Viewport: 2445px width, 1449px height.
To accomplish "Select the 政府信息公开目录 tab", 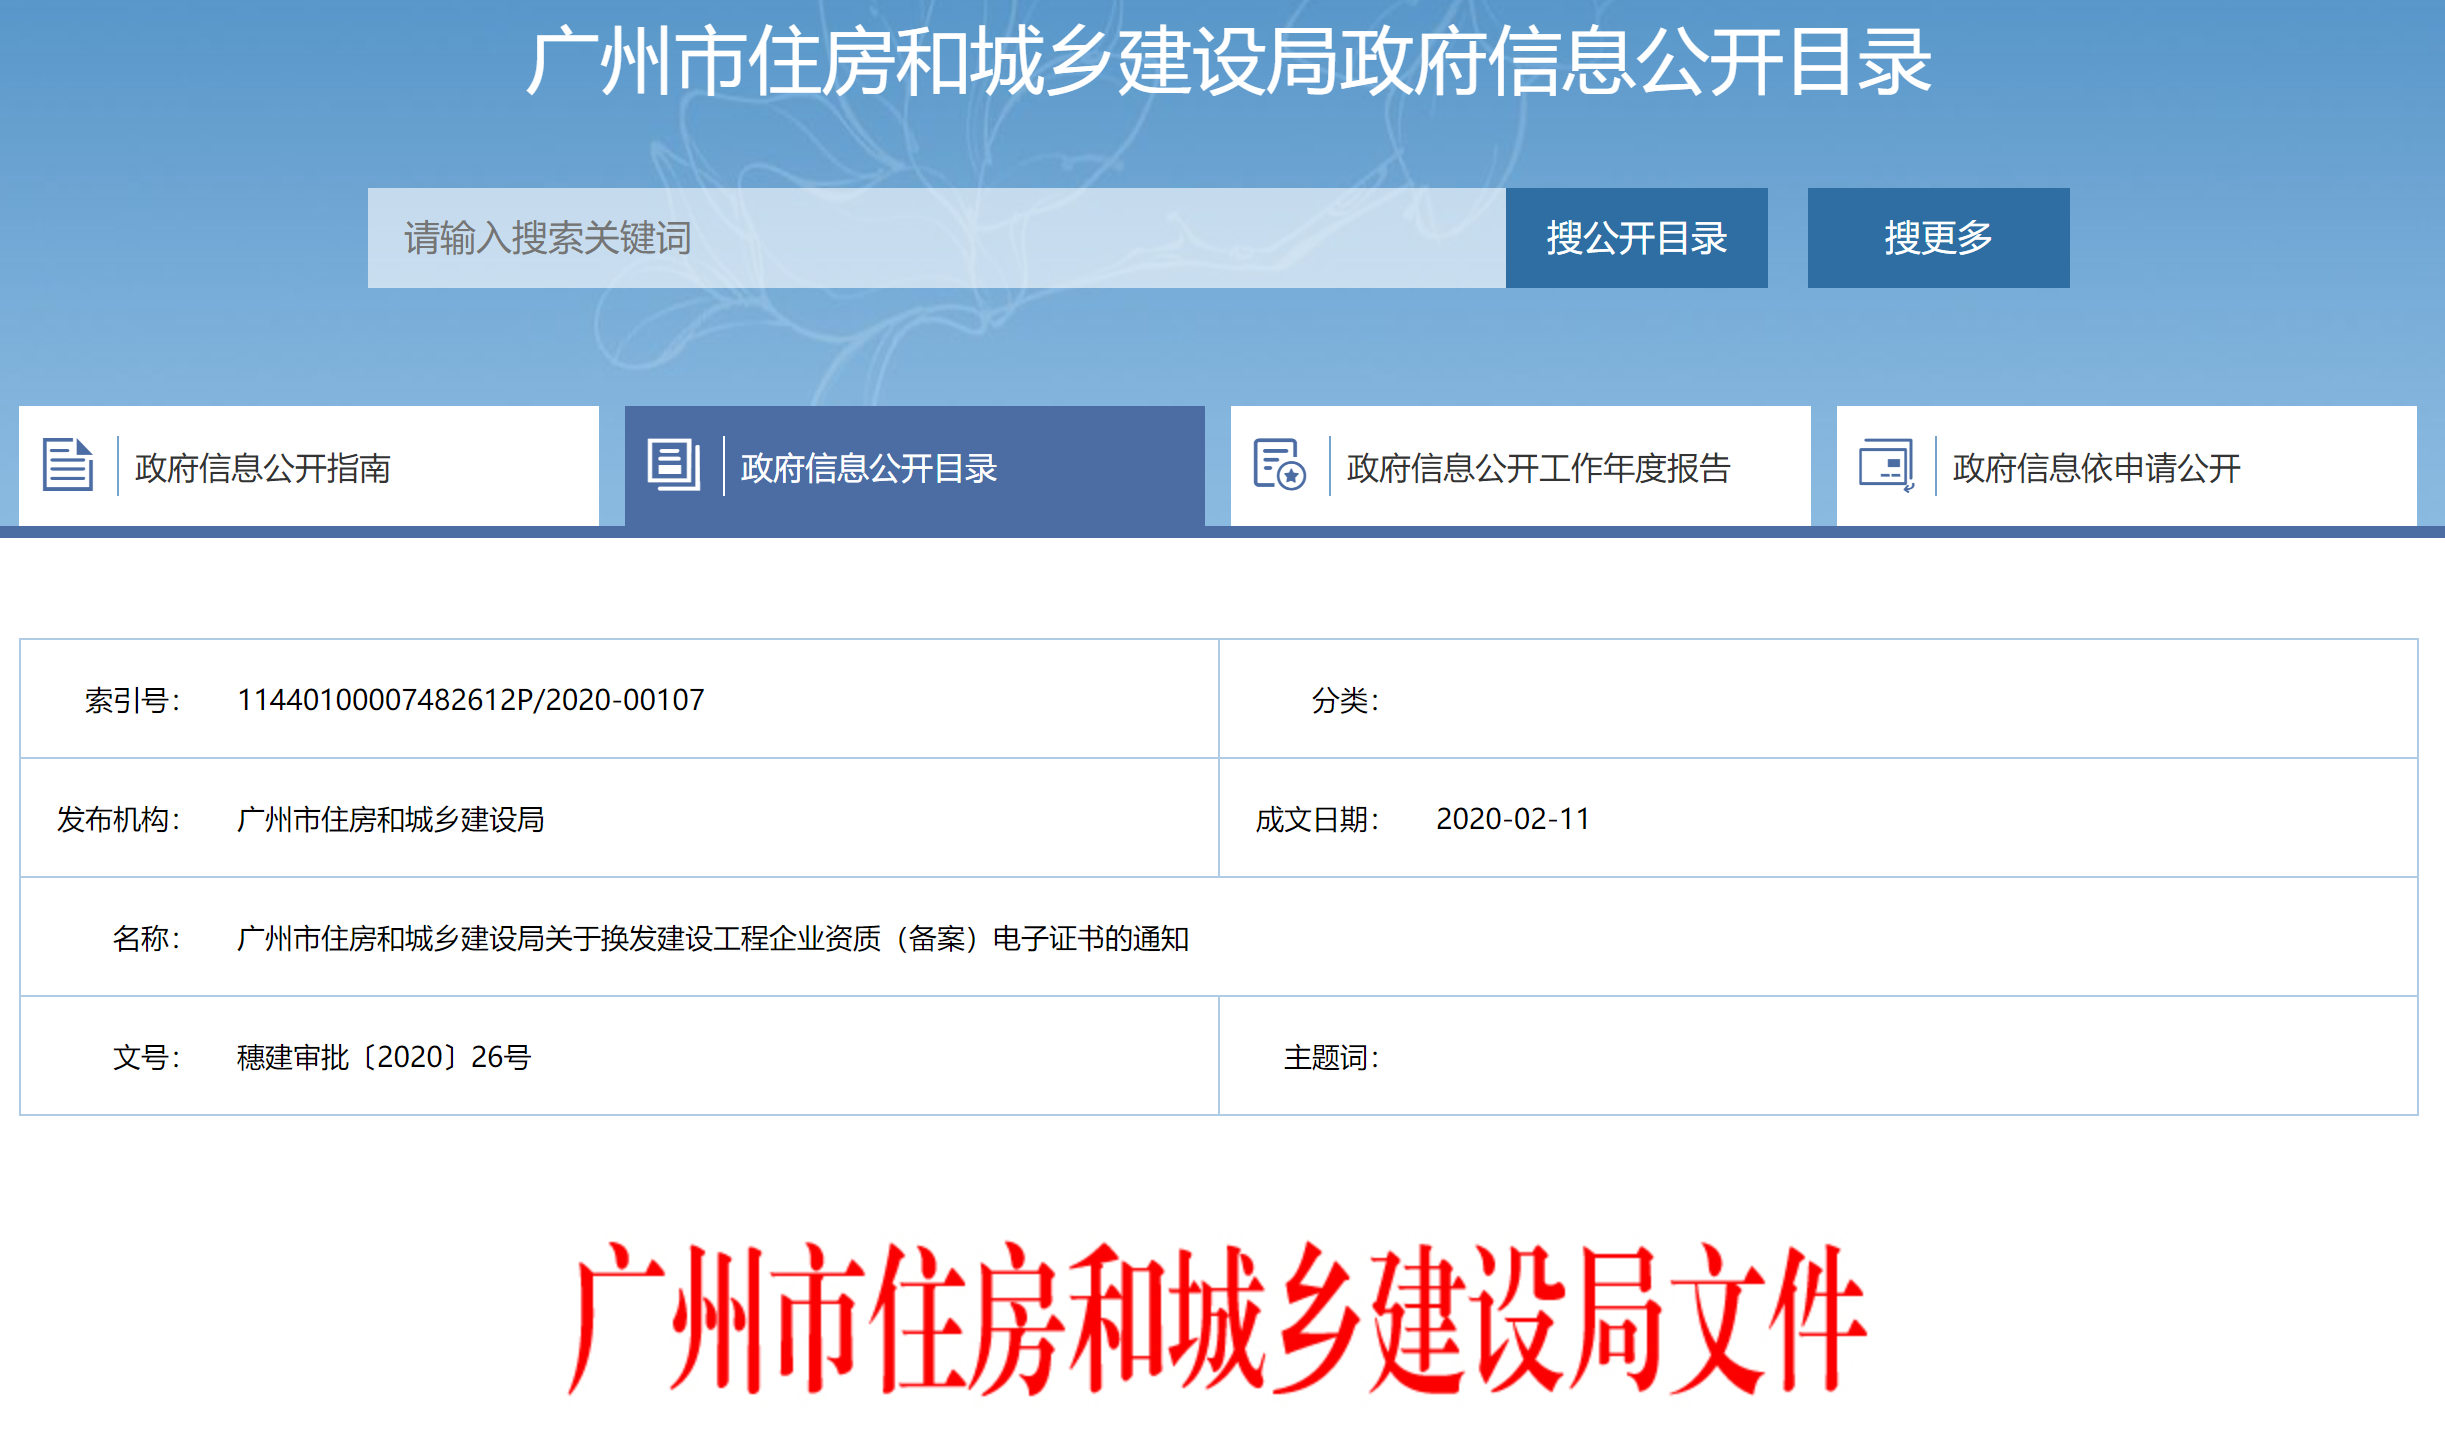I will (x=868, y=468).
